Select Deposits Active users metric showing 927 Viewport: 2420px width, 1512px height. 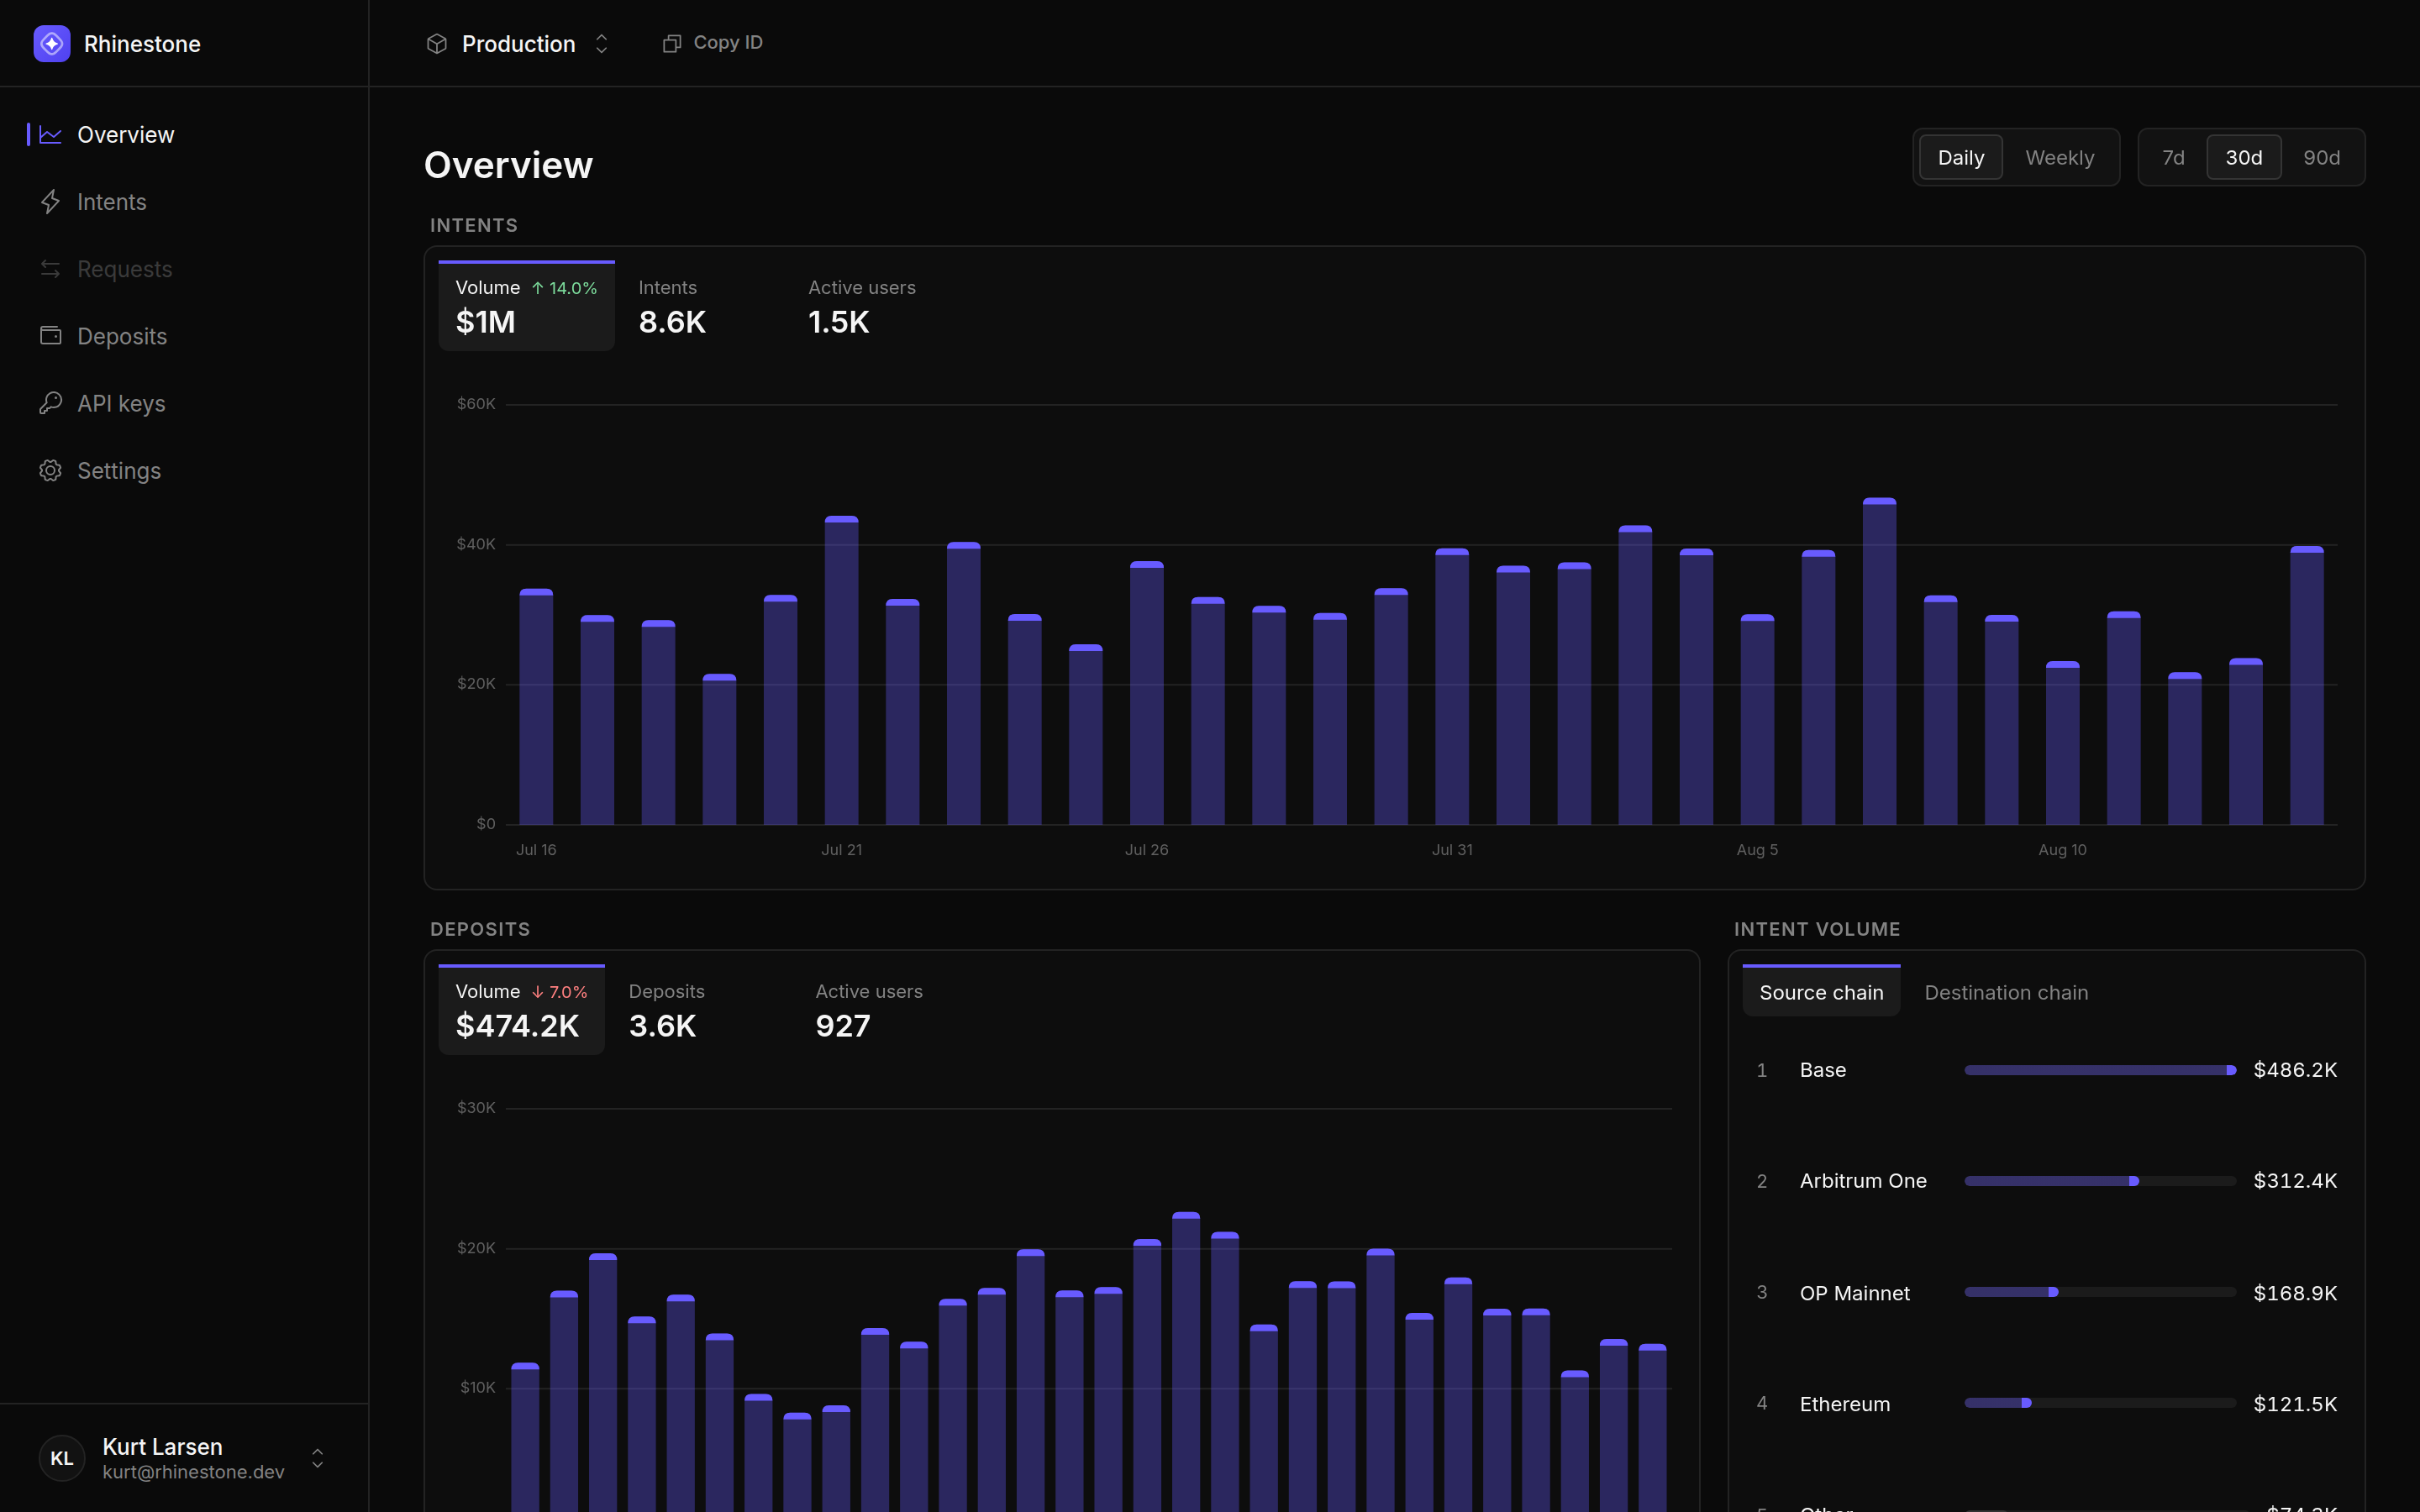pyautogui.click(x=868, y=1010)
